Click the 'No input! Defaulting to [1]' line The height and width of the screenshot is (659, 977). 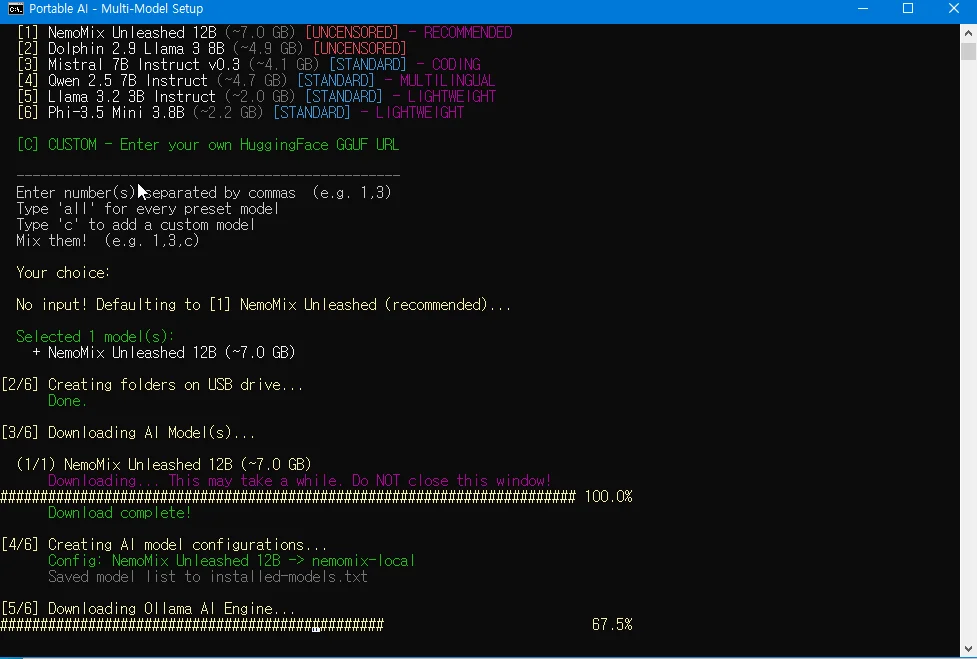[264, 305]
